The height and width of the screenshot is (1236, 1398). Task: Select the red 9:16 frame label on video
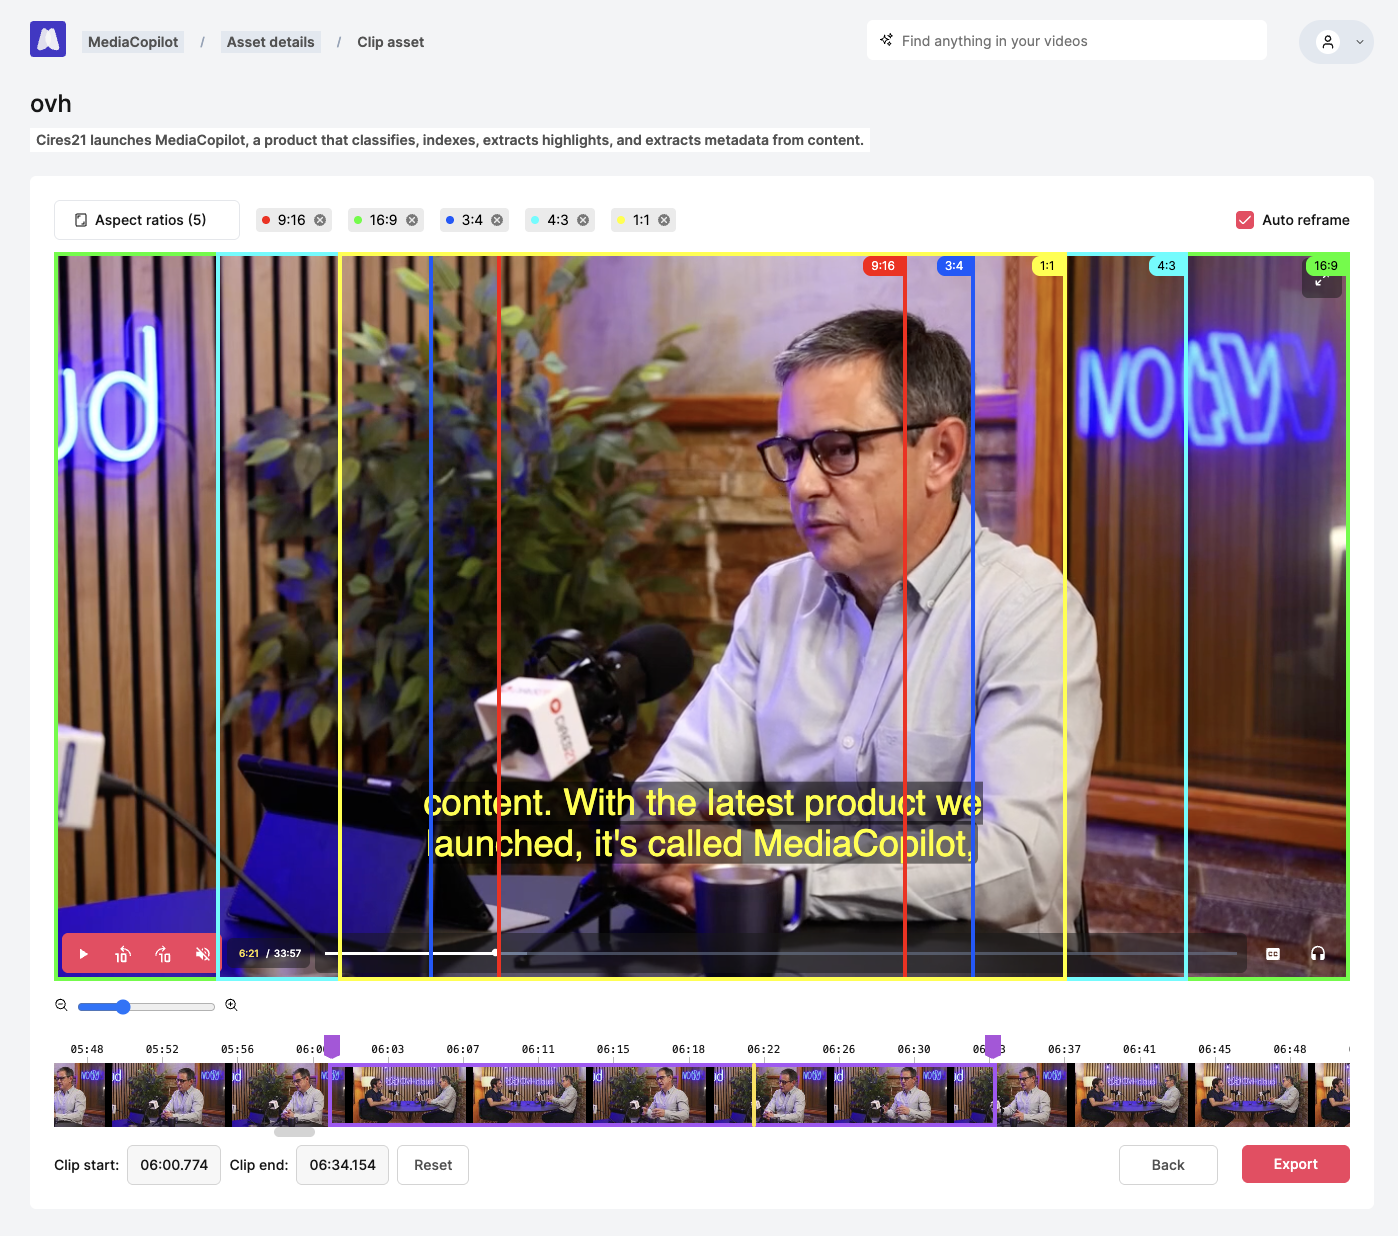point(883,266)
